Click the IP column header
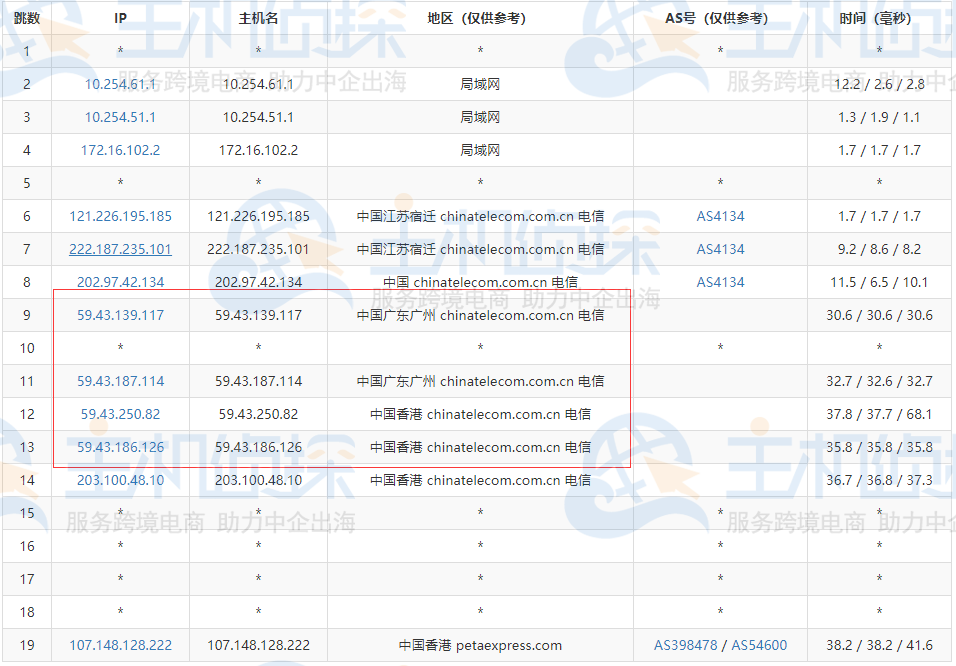This screenshot has height=666, width=956. (x=120, y=17)
